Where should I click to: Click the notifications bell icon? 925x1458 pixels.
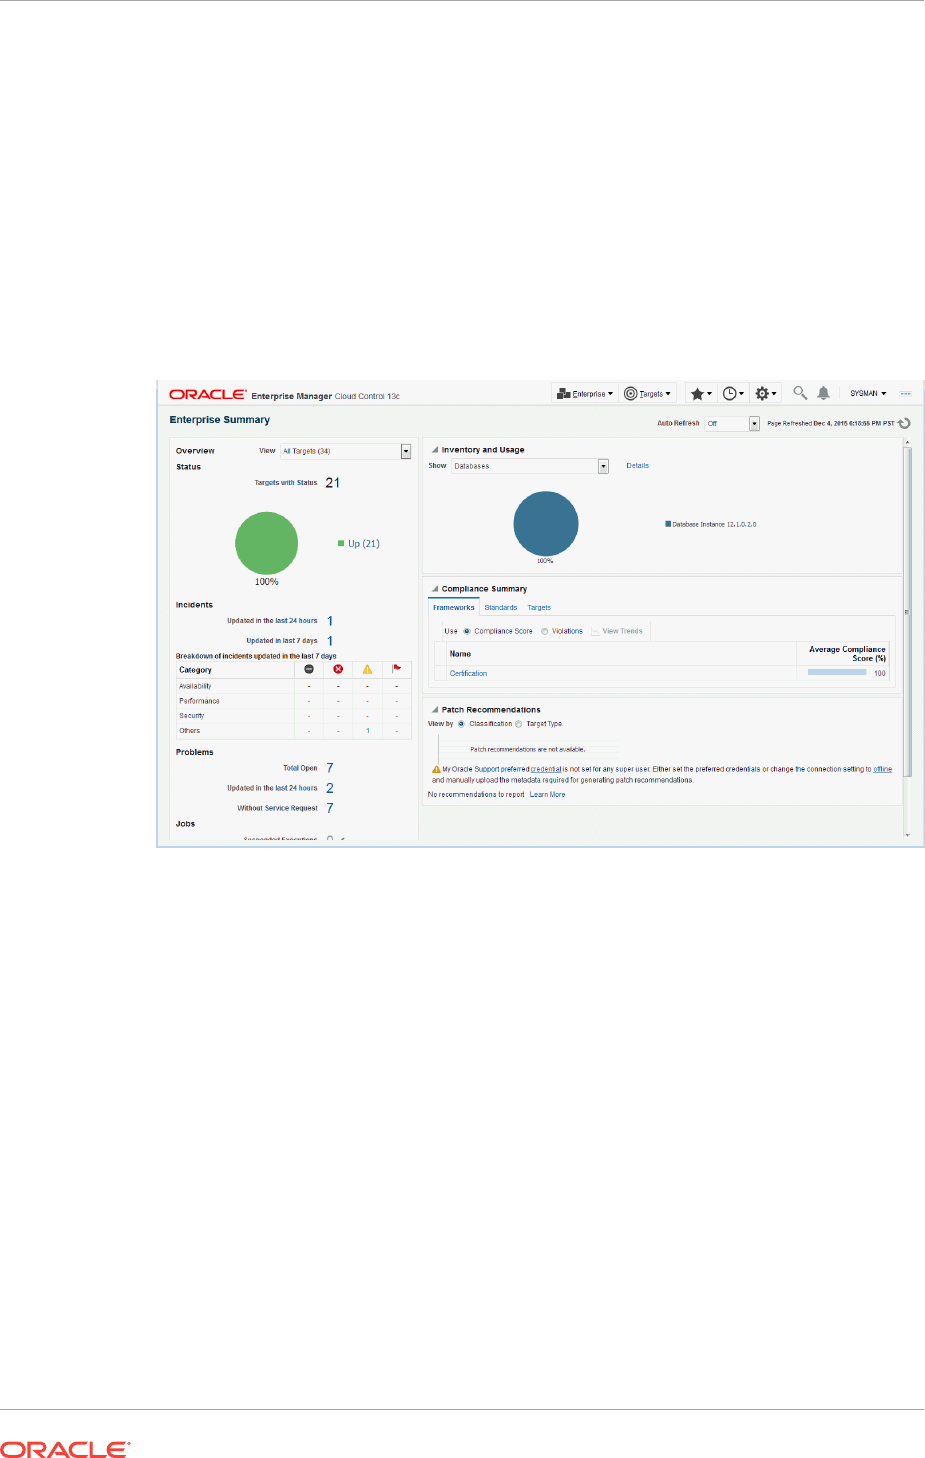(x=823, y=393)
